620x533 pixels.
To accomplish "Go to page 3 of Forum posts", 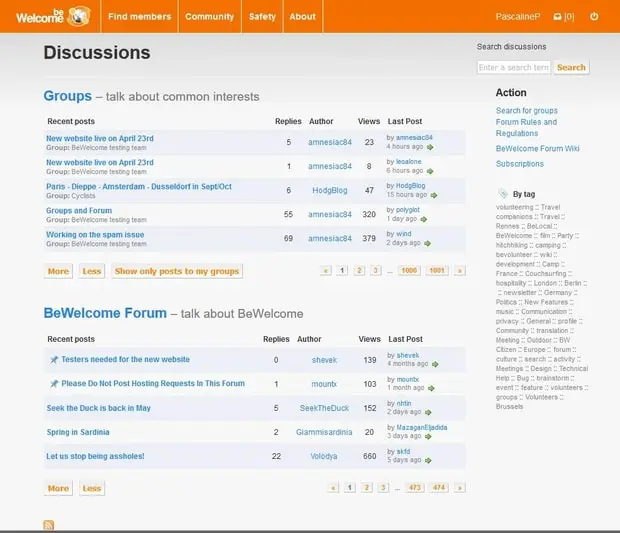I will coord(383,488).
